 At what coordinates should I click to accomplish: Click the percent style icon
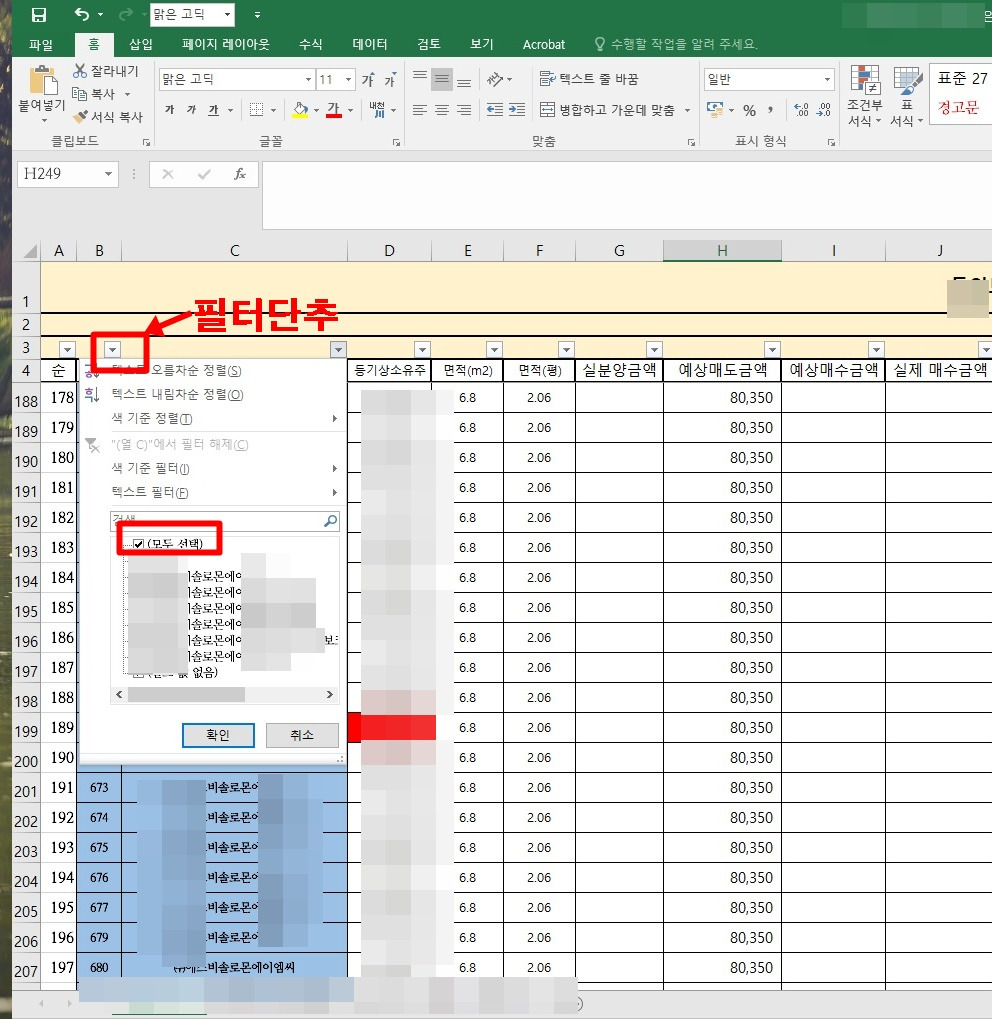750,110
